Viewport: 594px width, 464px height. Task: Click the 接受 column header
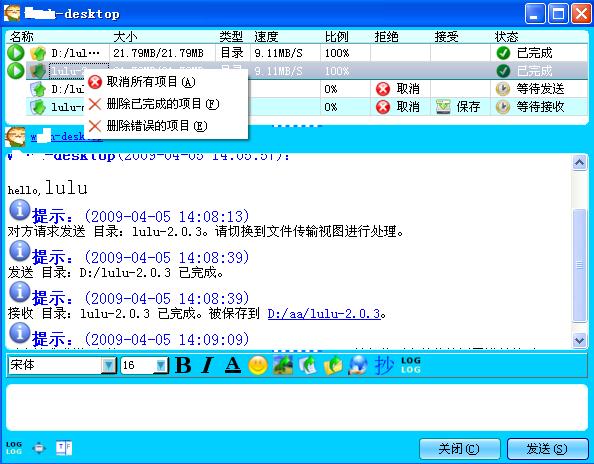[446, 37]
